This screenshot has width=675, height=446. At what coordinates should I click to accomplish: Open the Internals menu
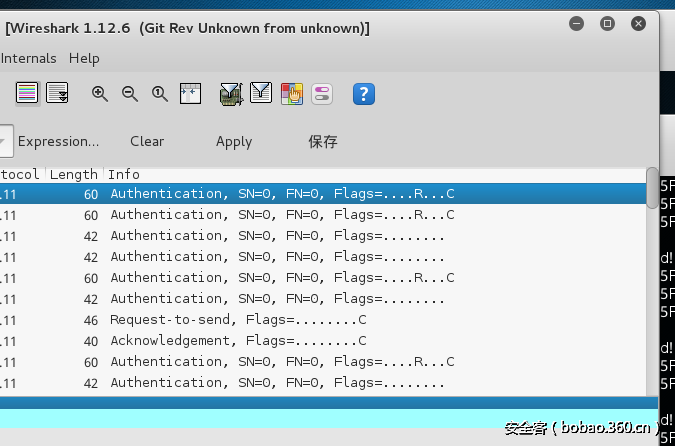point(28,58)
